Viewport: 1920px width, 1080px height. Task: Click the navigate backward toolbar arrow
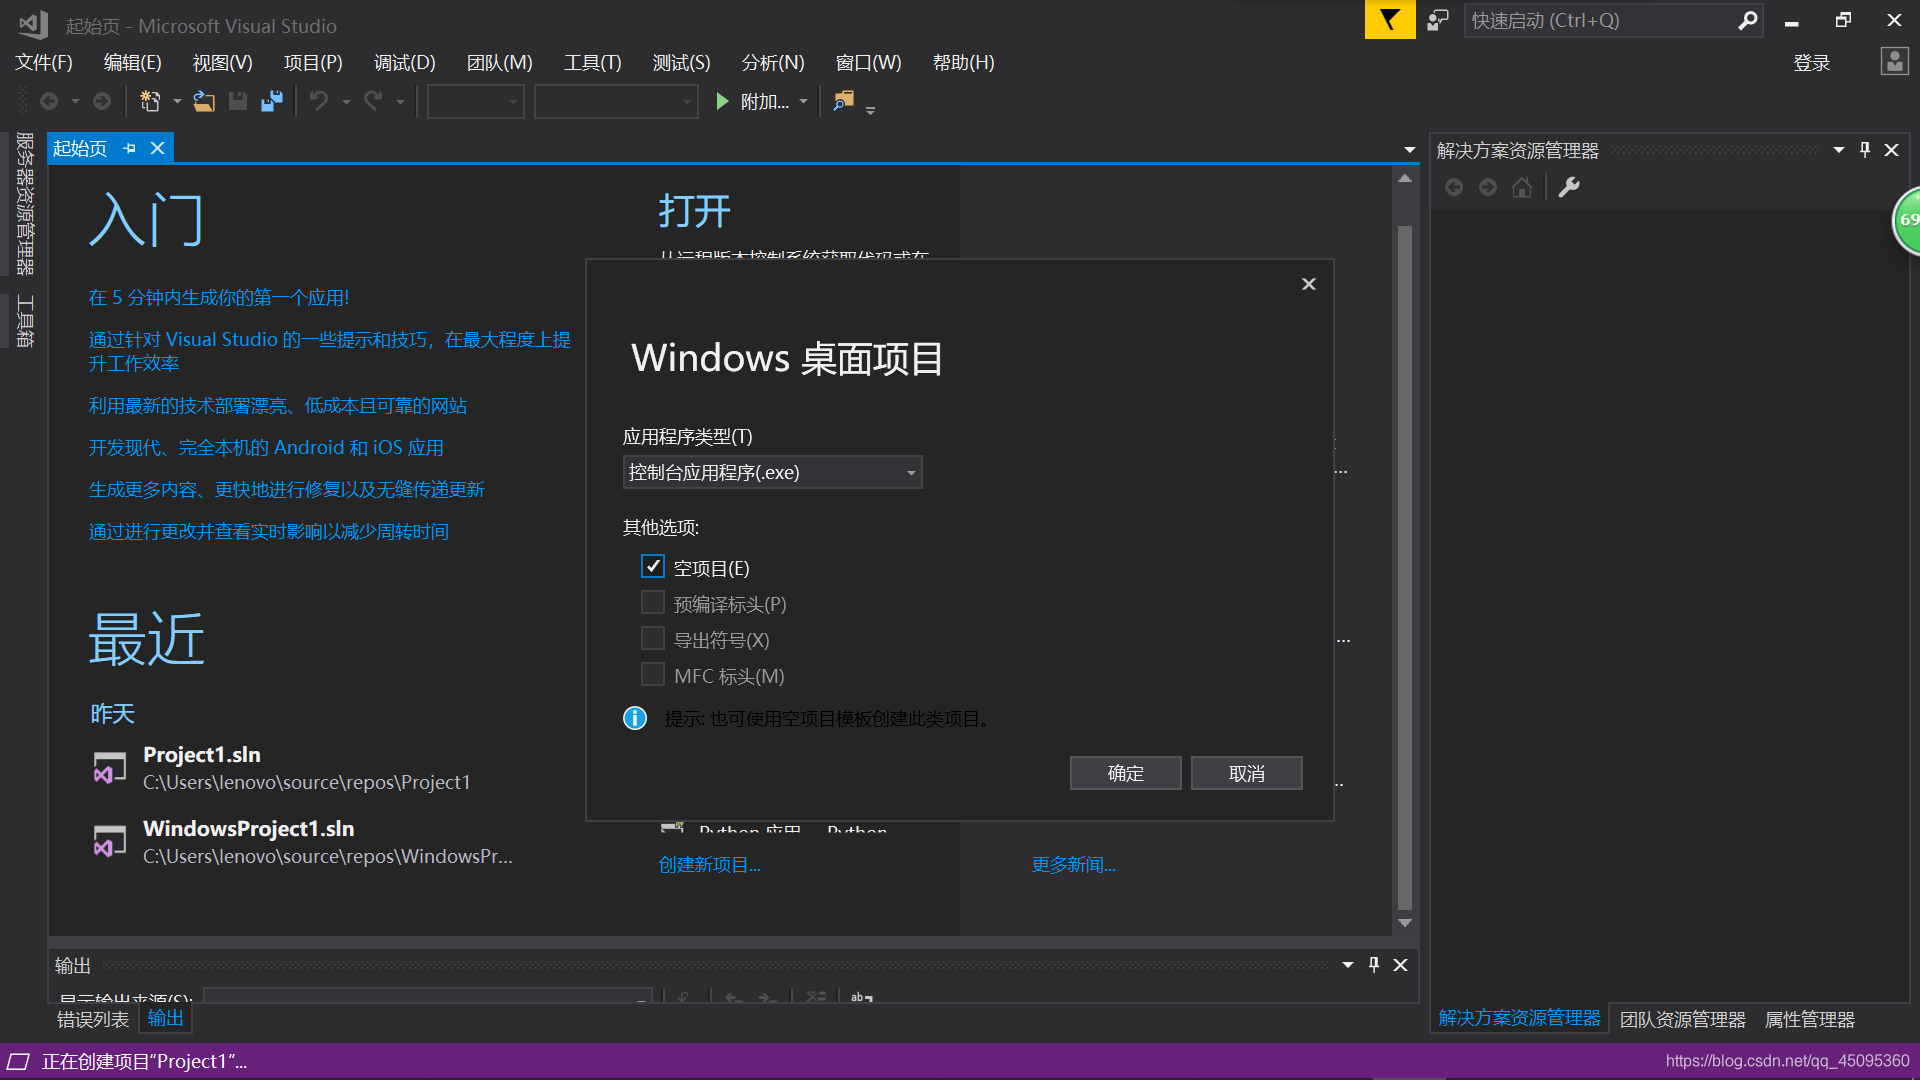tap(48, 101)
